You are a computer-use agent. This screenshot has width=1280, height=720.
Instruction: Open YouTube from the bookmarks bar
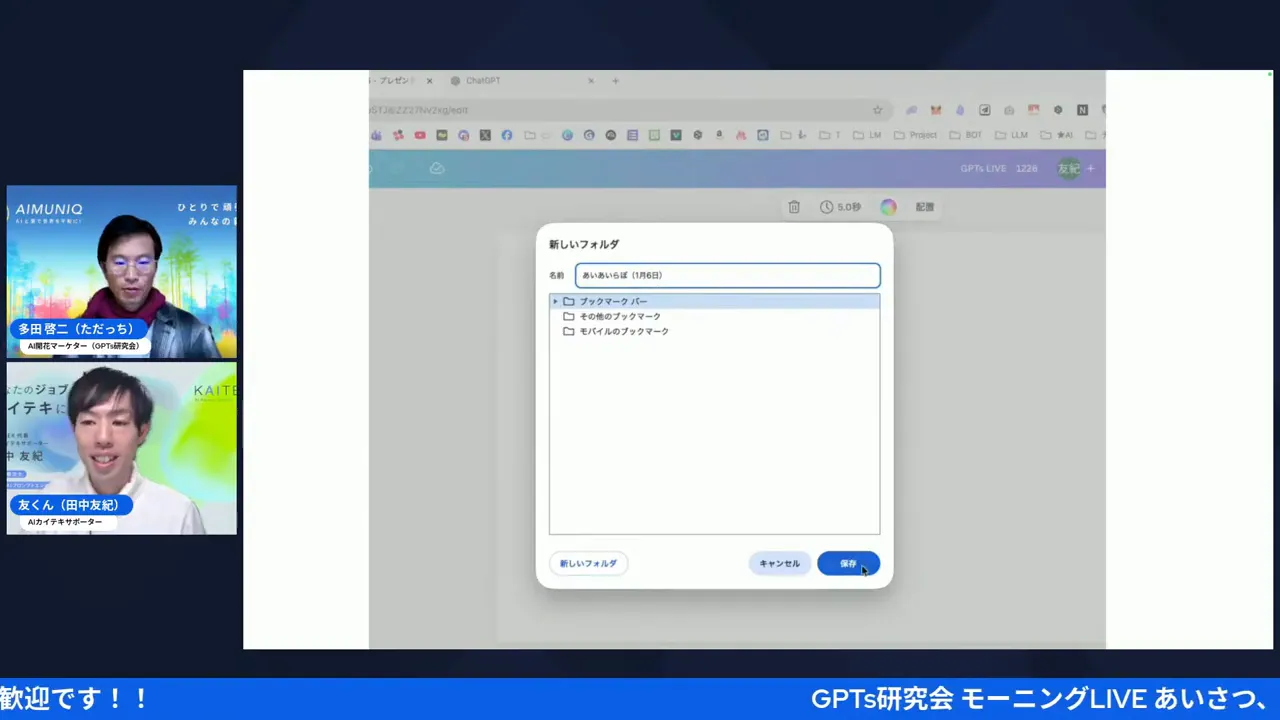pos(419,135)
